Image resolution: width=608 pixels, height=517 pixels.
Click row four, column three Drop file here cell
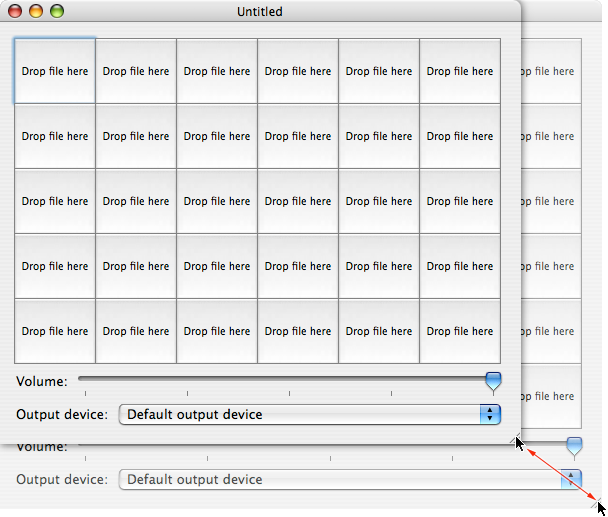click(217, 266)
